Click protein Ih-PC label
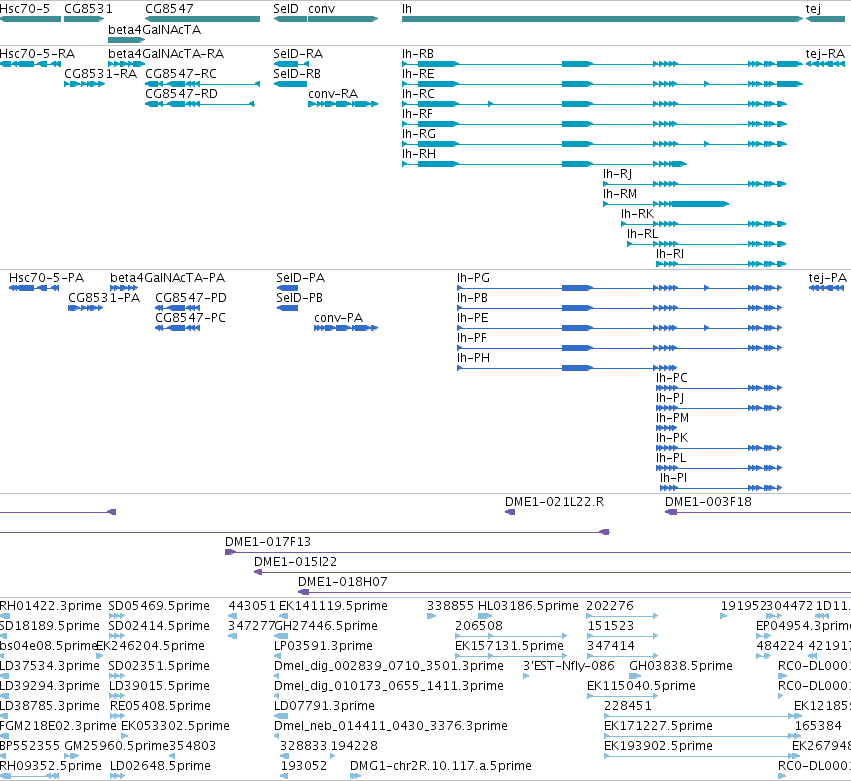 [x=672, y=378]
